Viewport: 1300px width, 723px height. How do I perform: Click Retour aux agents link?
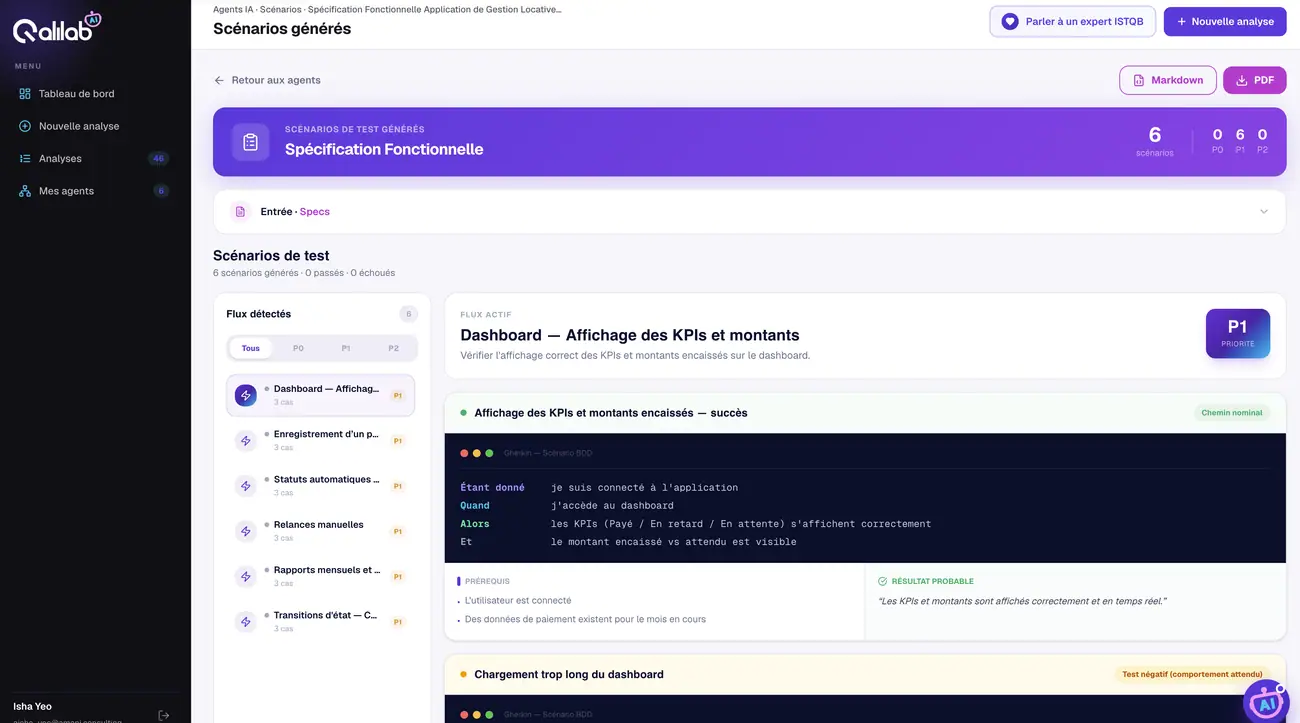(267, 80)
